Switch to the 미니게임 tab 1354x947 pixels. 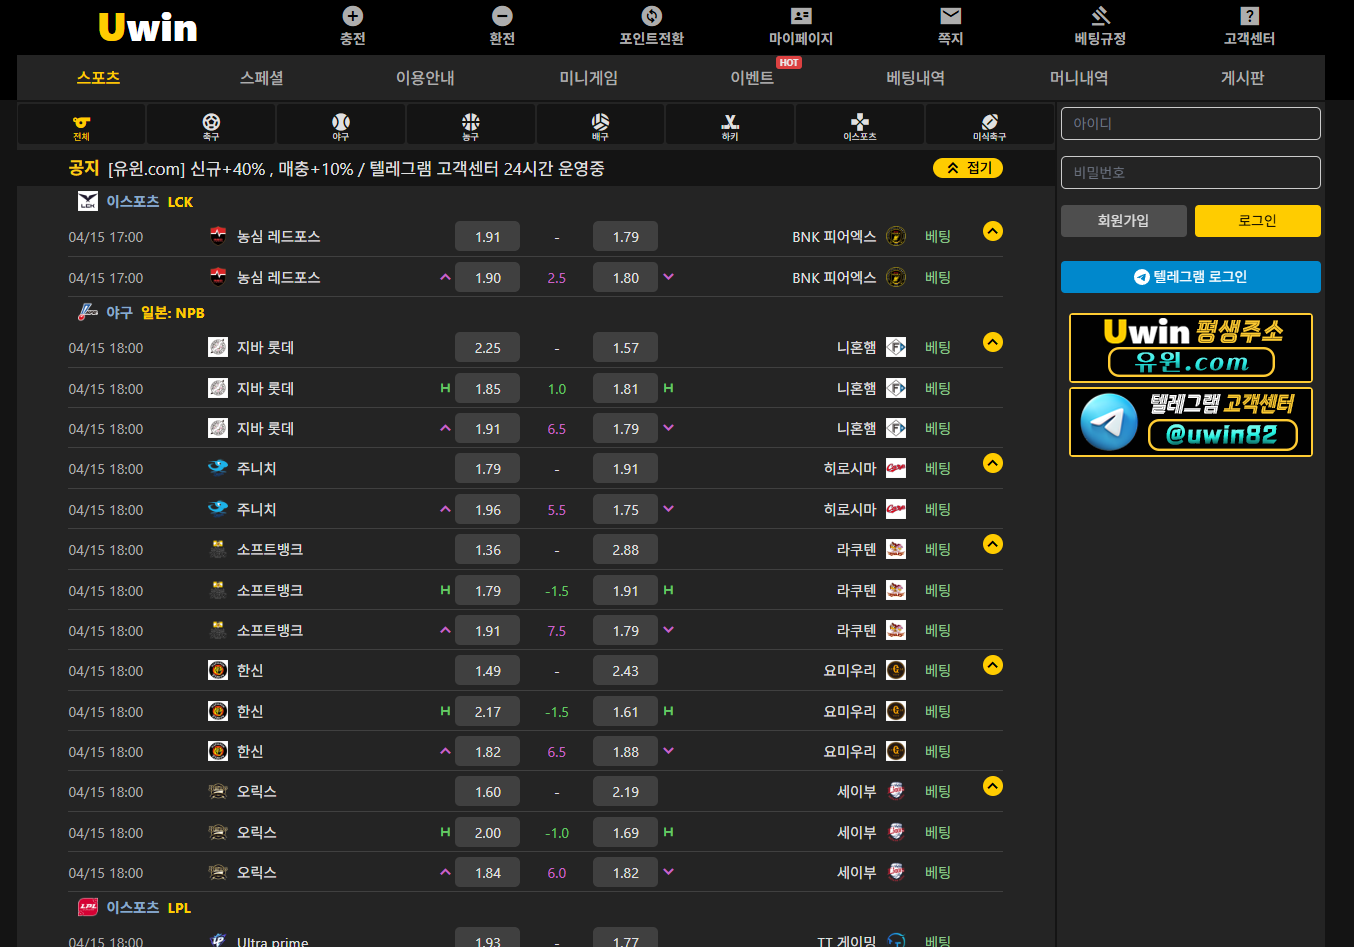588,78
